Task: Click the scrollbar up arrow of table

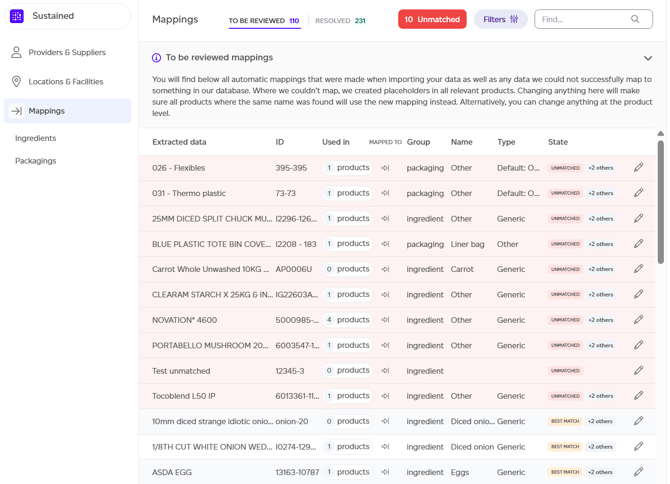Action: point(661,134)
